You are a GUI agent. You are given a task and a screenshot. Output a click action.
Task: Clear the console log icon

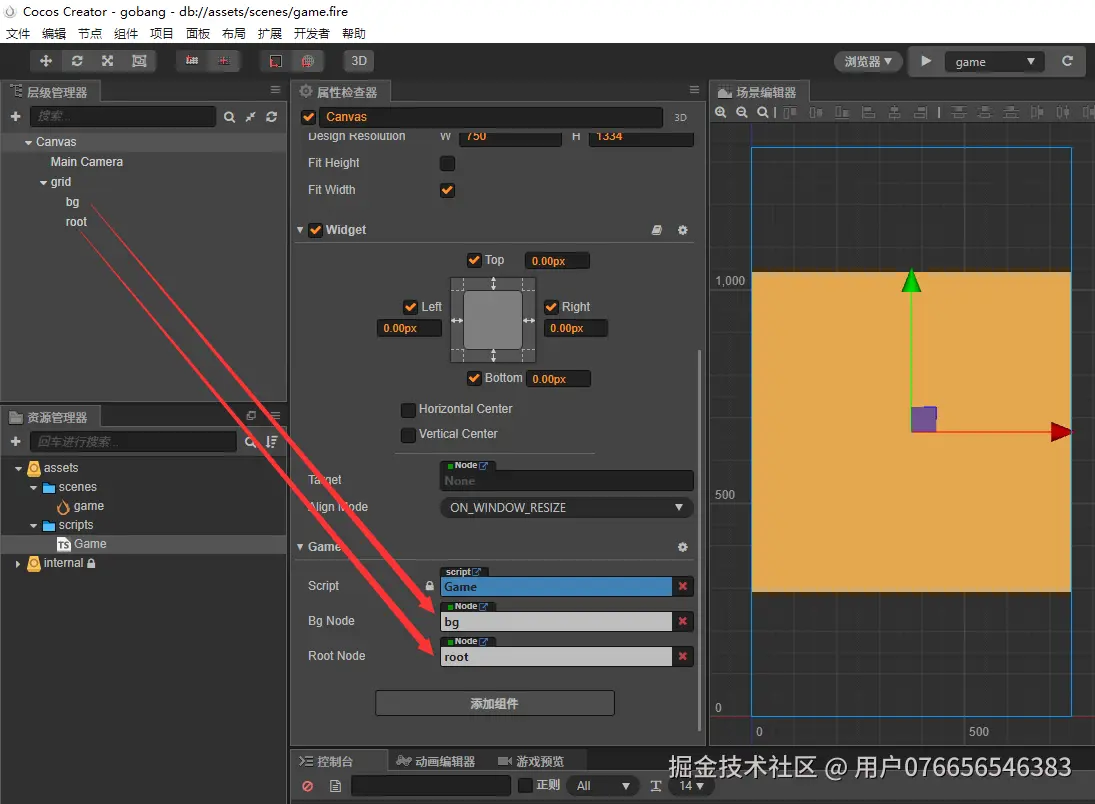click(307, 787)
